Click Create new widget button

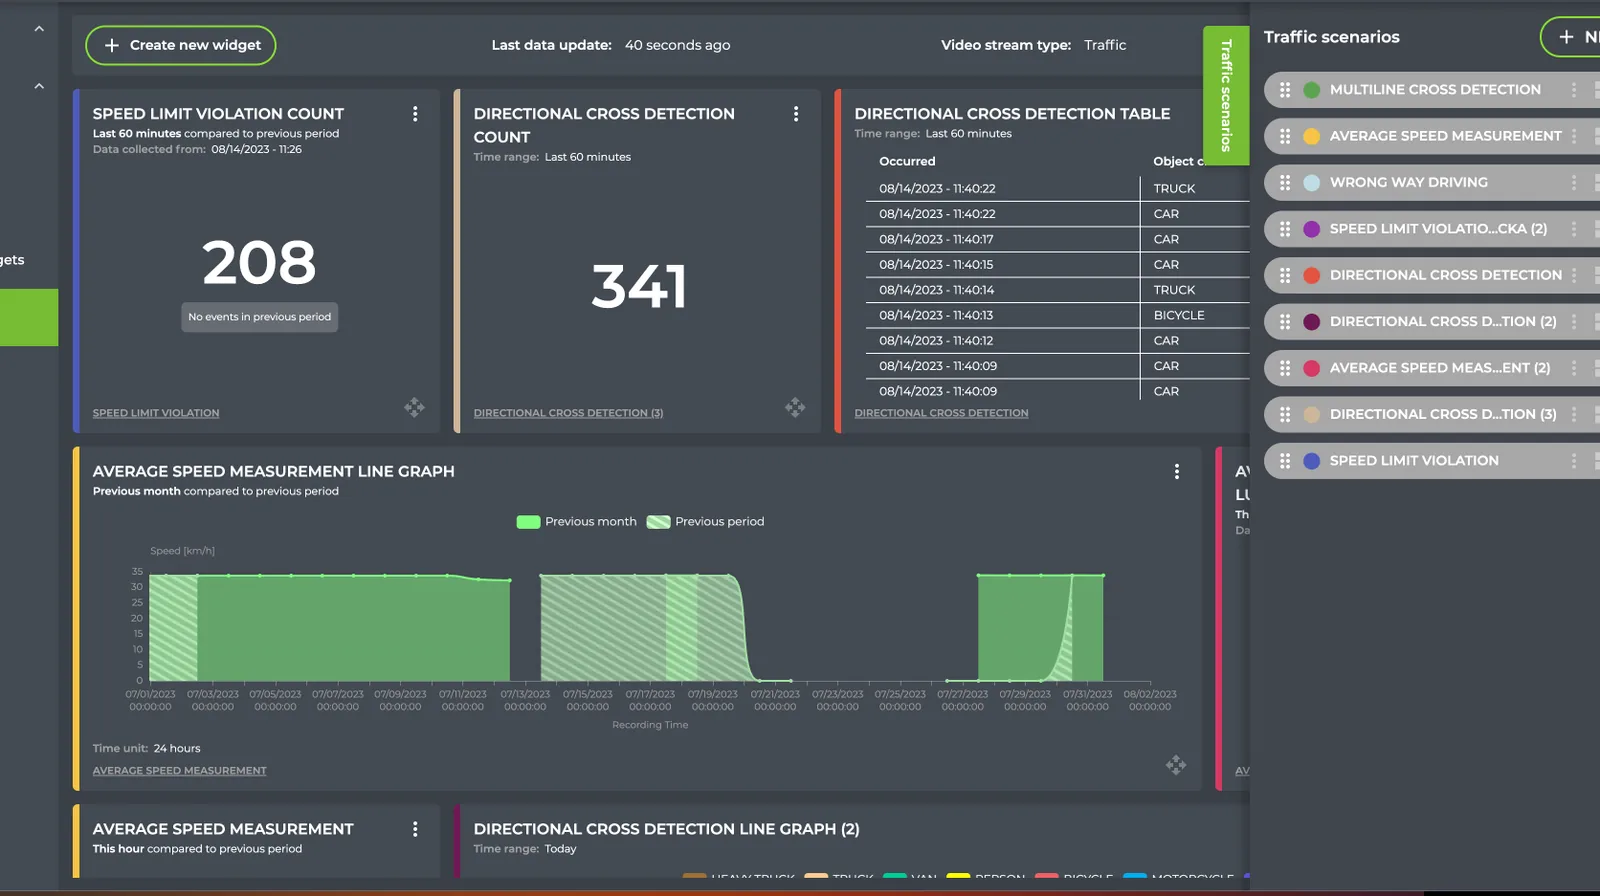tap(181, 45)
